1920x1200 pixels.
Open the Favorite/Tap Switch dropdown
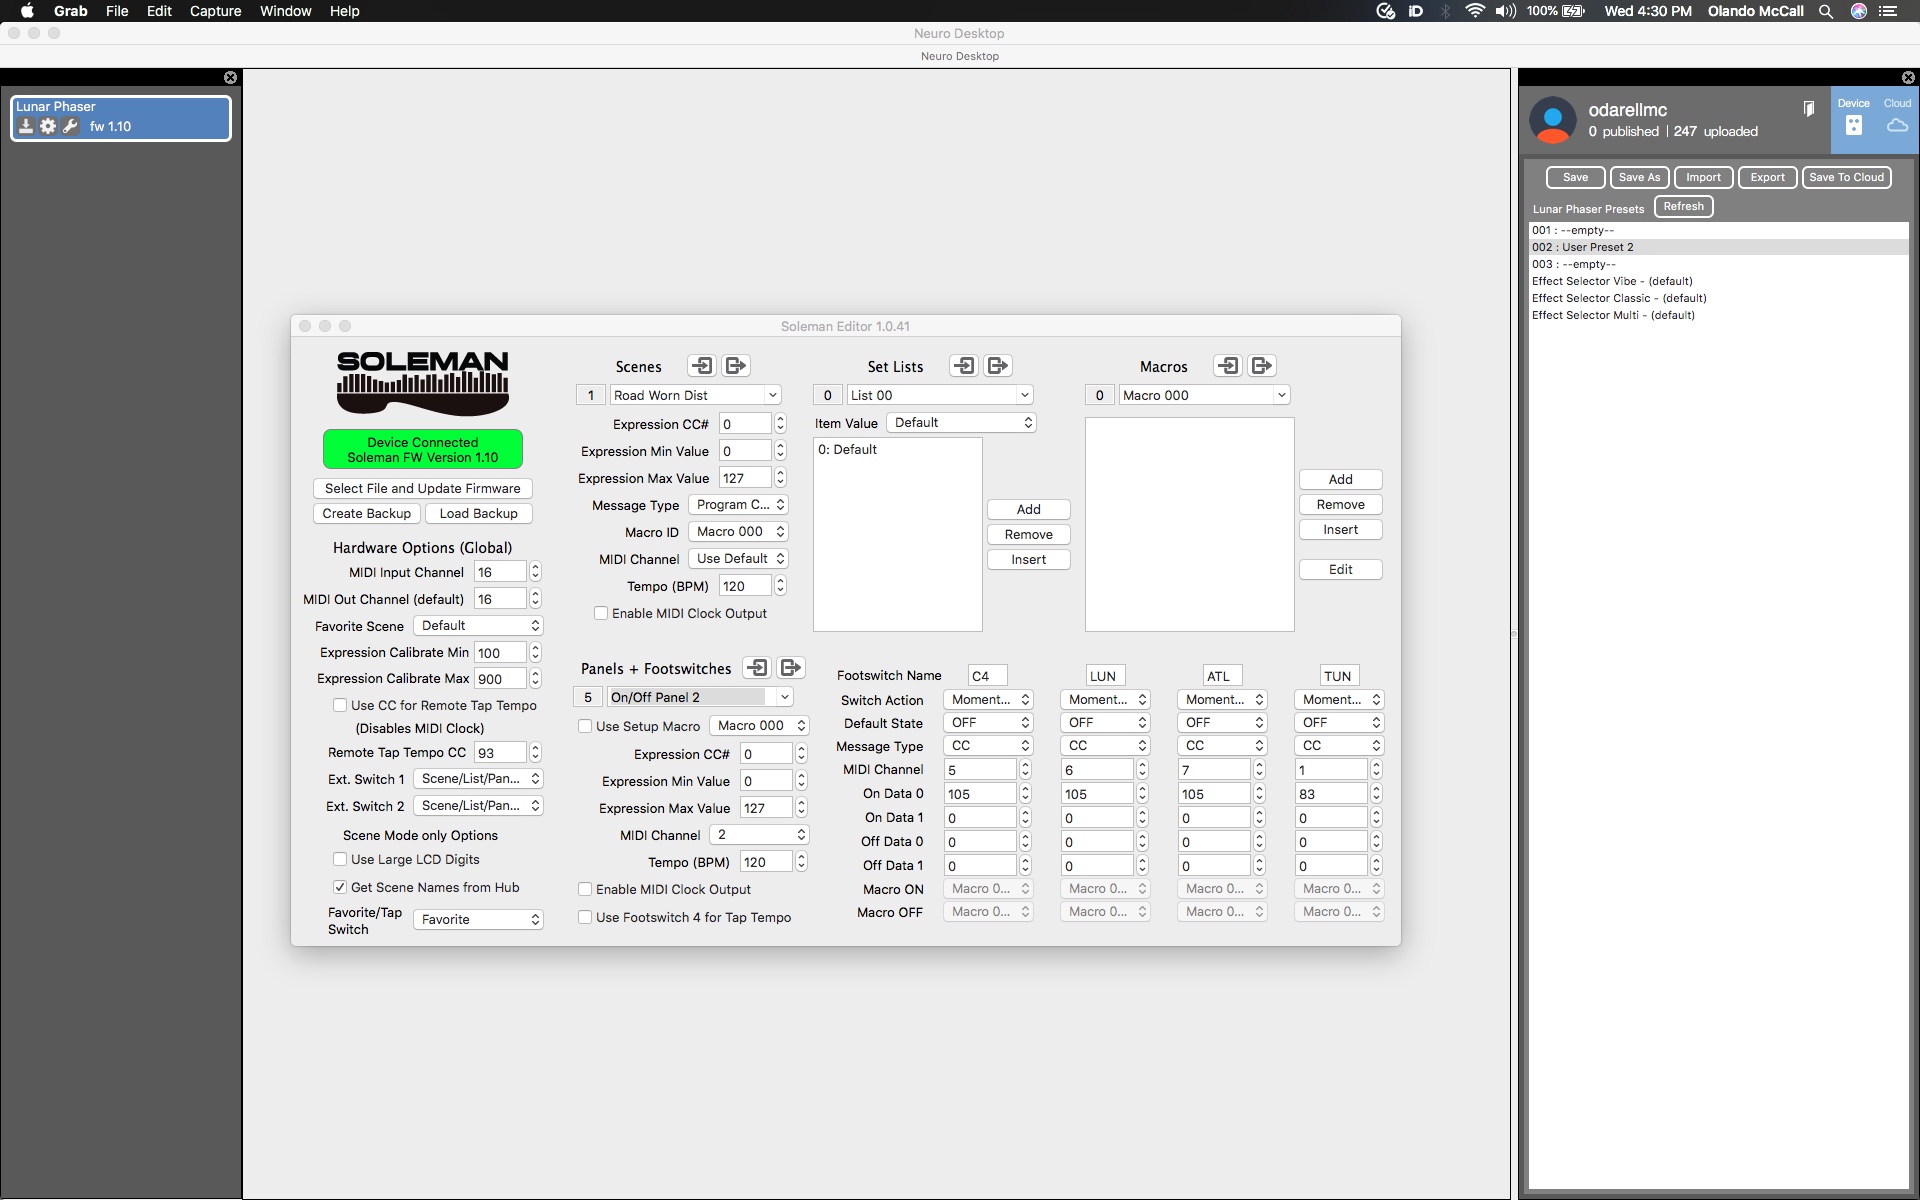pos(478,920)
